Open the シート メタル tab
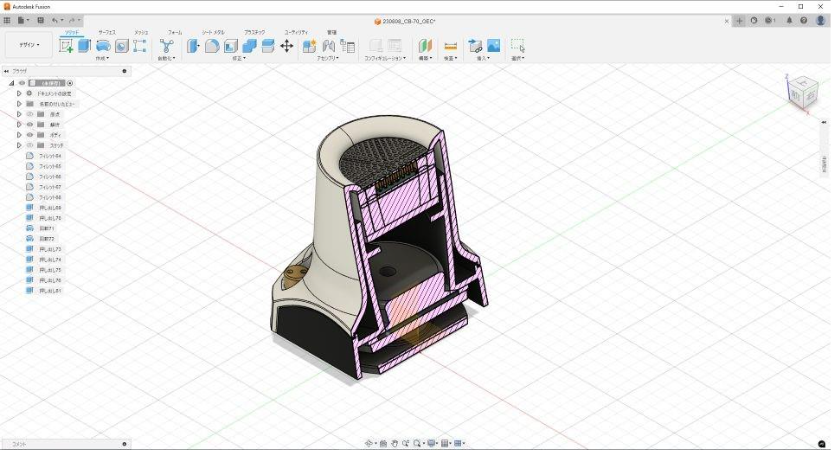This screenshot has width=831, height=450. point(213,32)
